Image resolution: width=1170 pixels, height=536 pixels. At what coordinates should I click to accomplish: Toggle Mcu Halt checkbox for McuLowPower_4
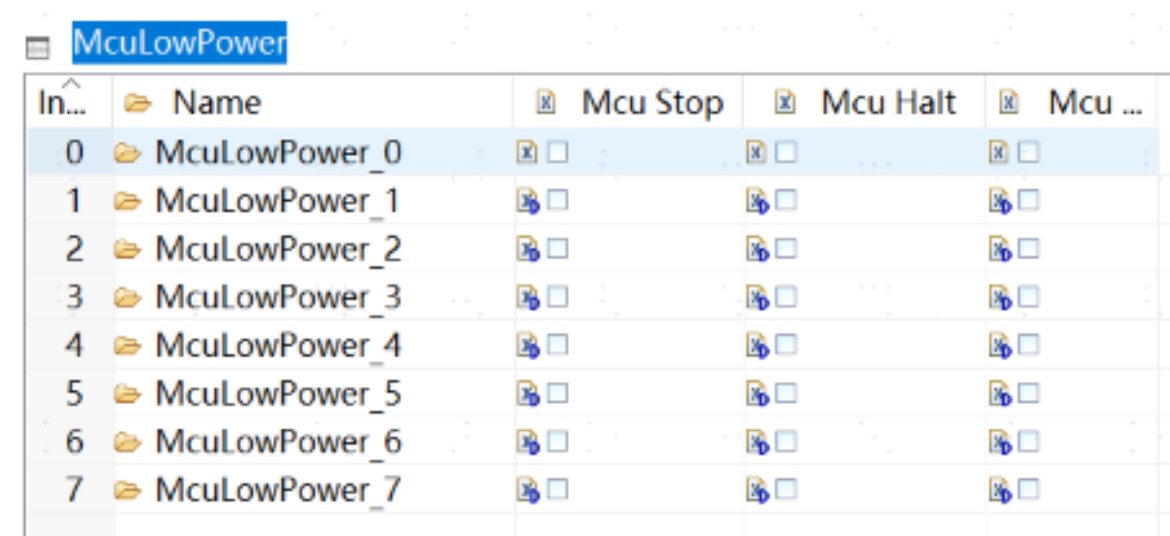(786, 344)
